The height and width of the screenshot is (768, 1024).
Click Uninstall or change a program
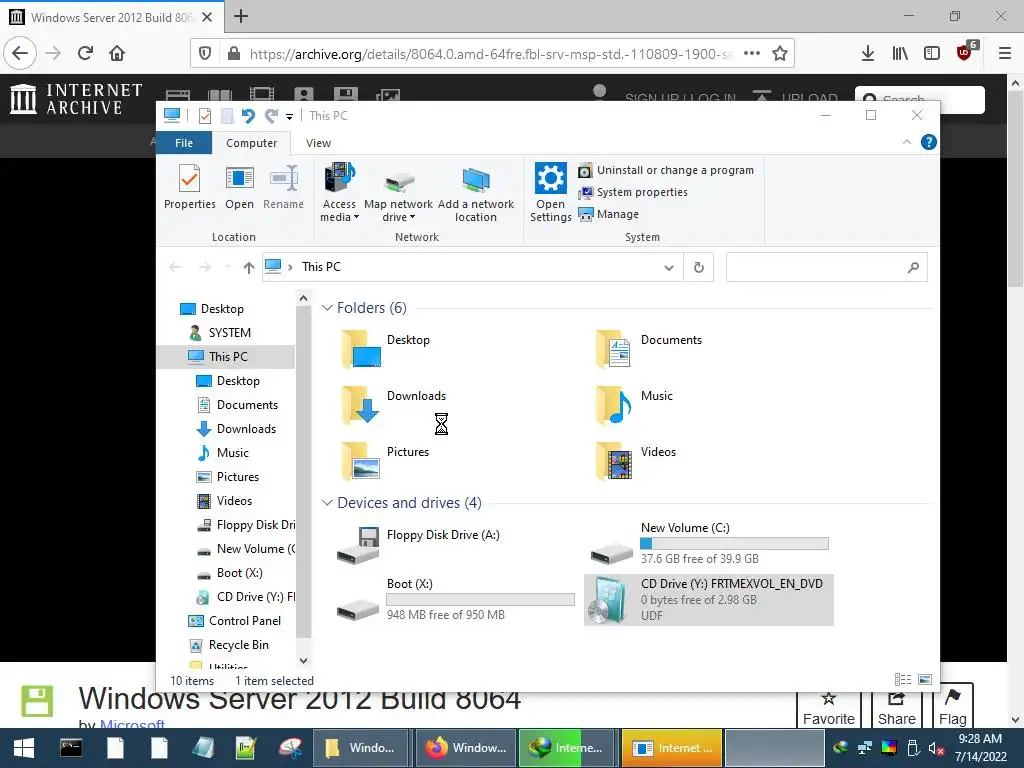pos(666,170)
